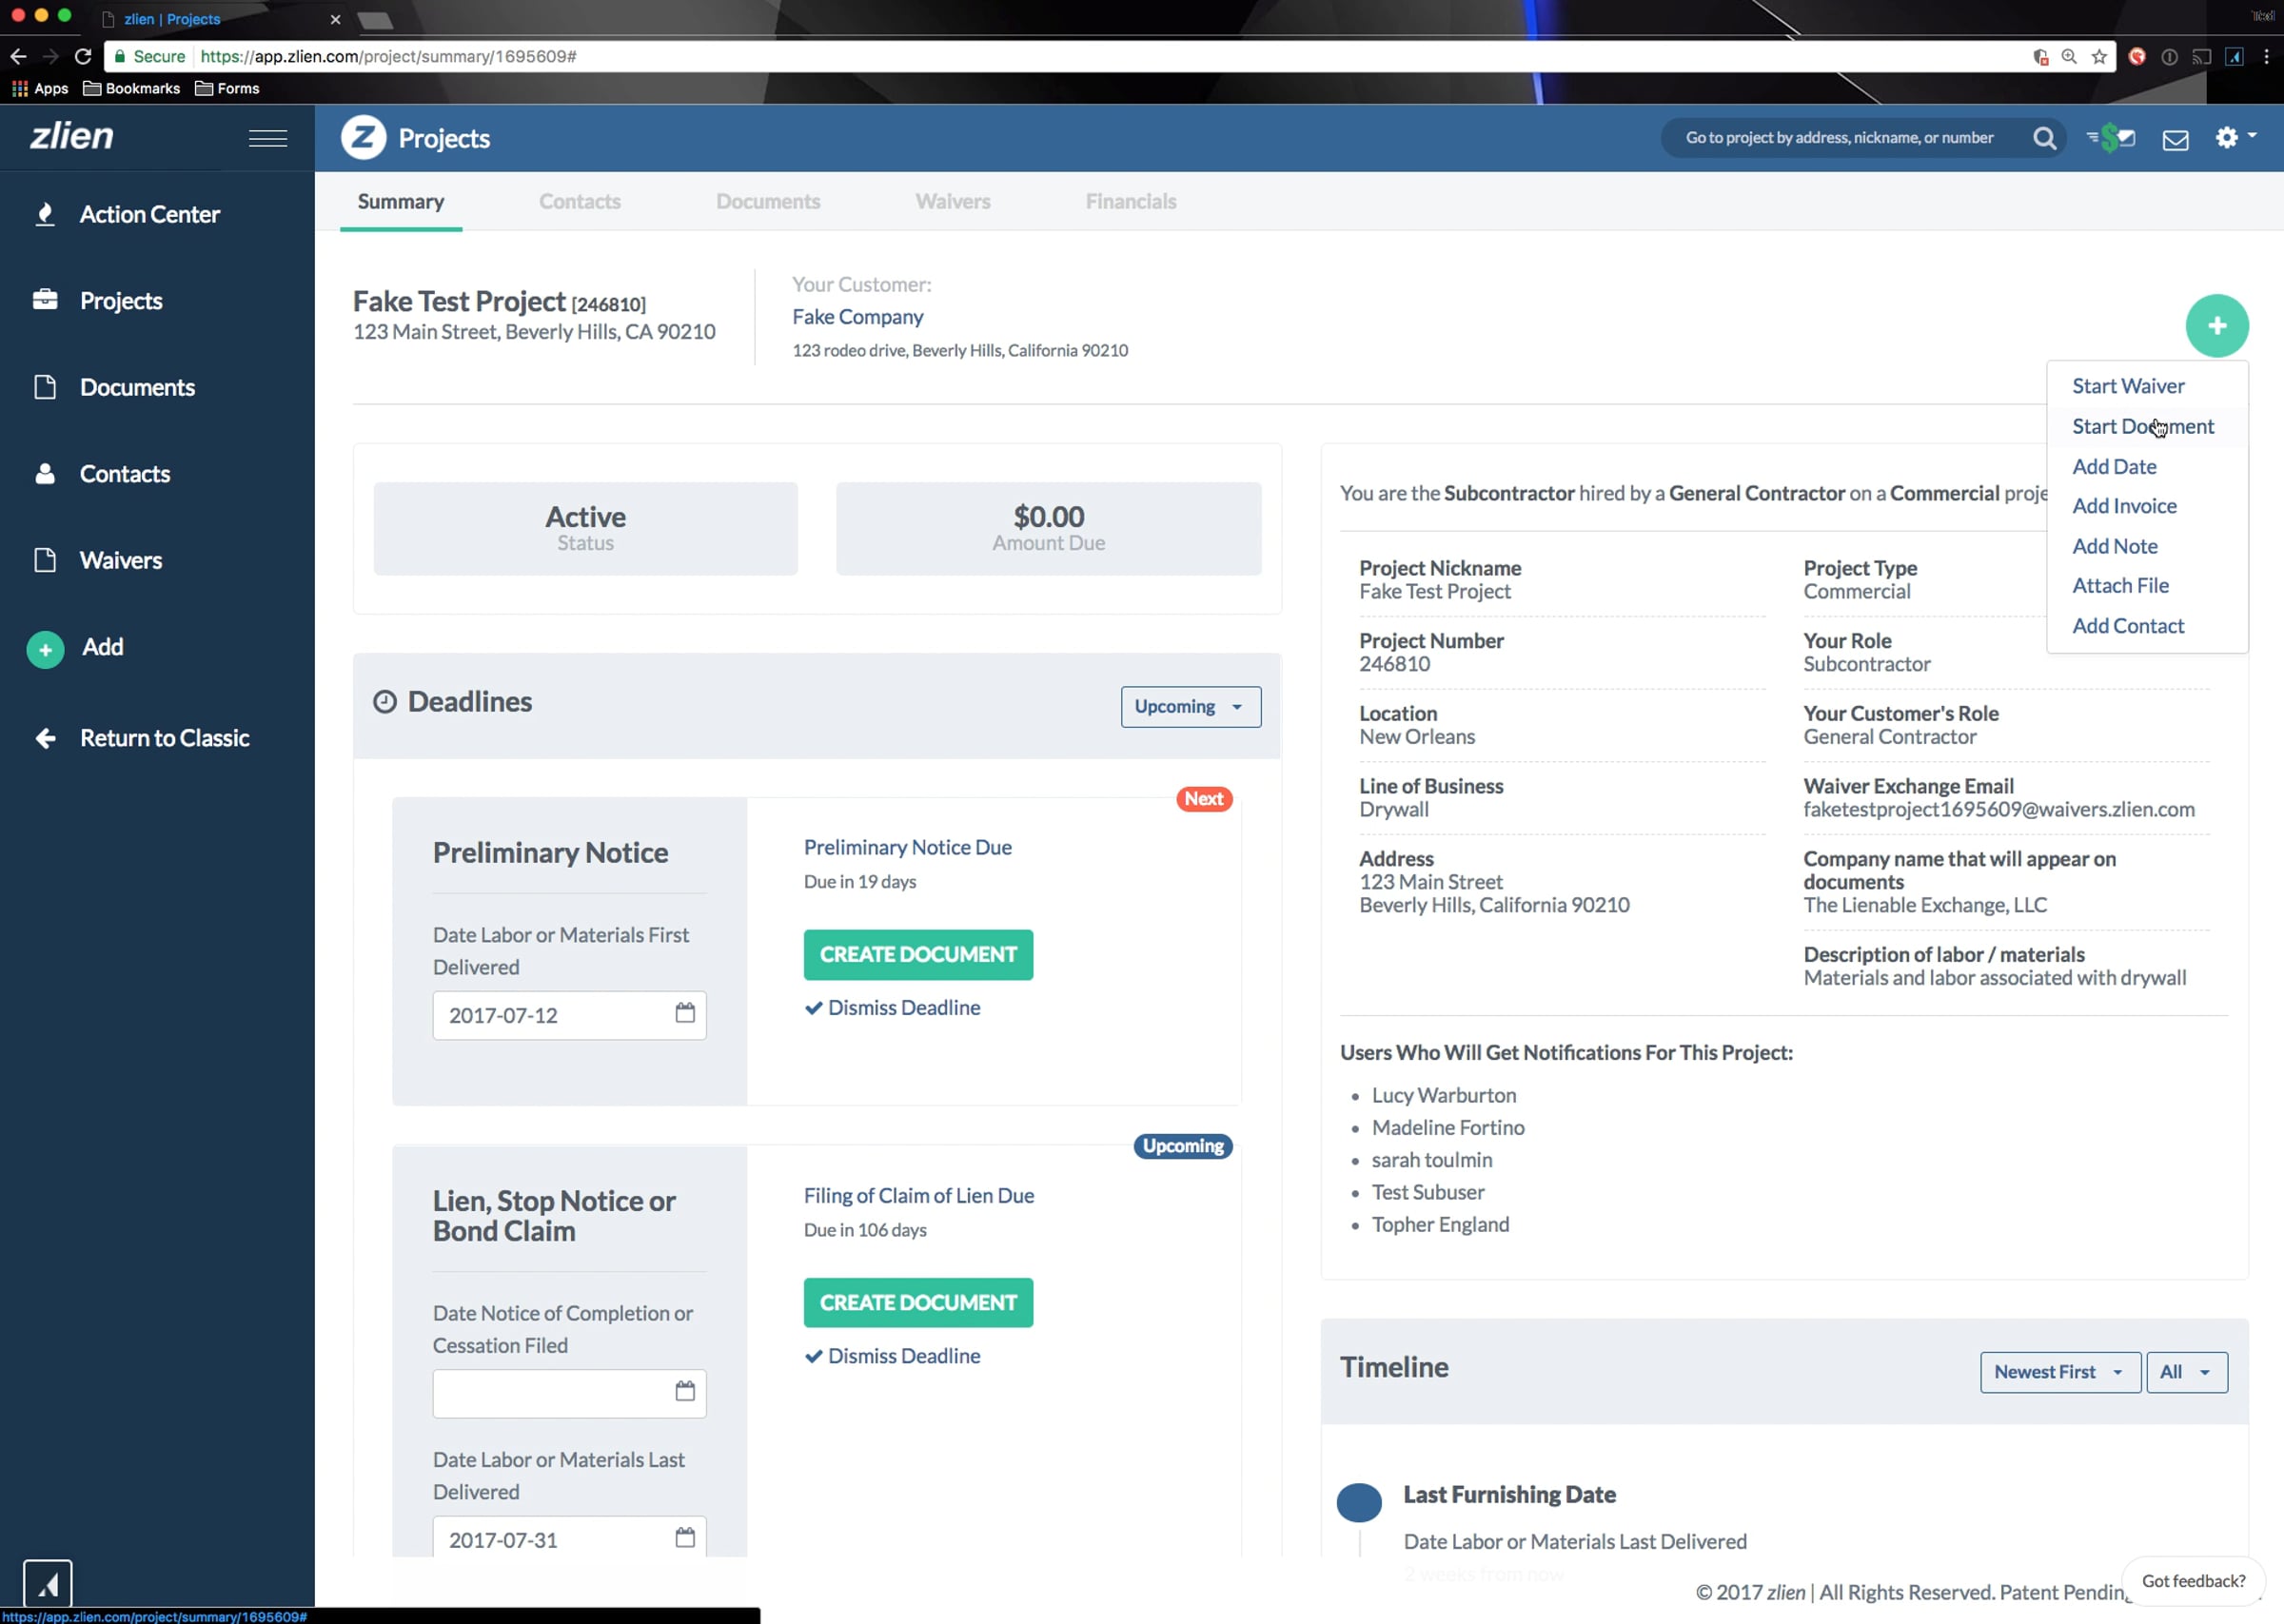Viewport: 2284px width, 1624px height.
Task: Select Start Document from the add menu
Action: pyautogui.click(x=2142, y=427)
